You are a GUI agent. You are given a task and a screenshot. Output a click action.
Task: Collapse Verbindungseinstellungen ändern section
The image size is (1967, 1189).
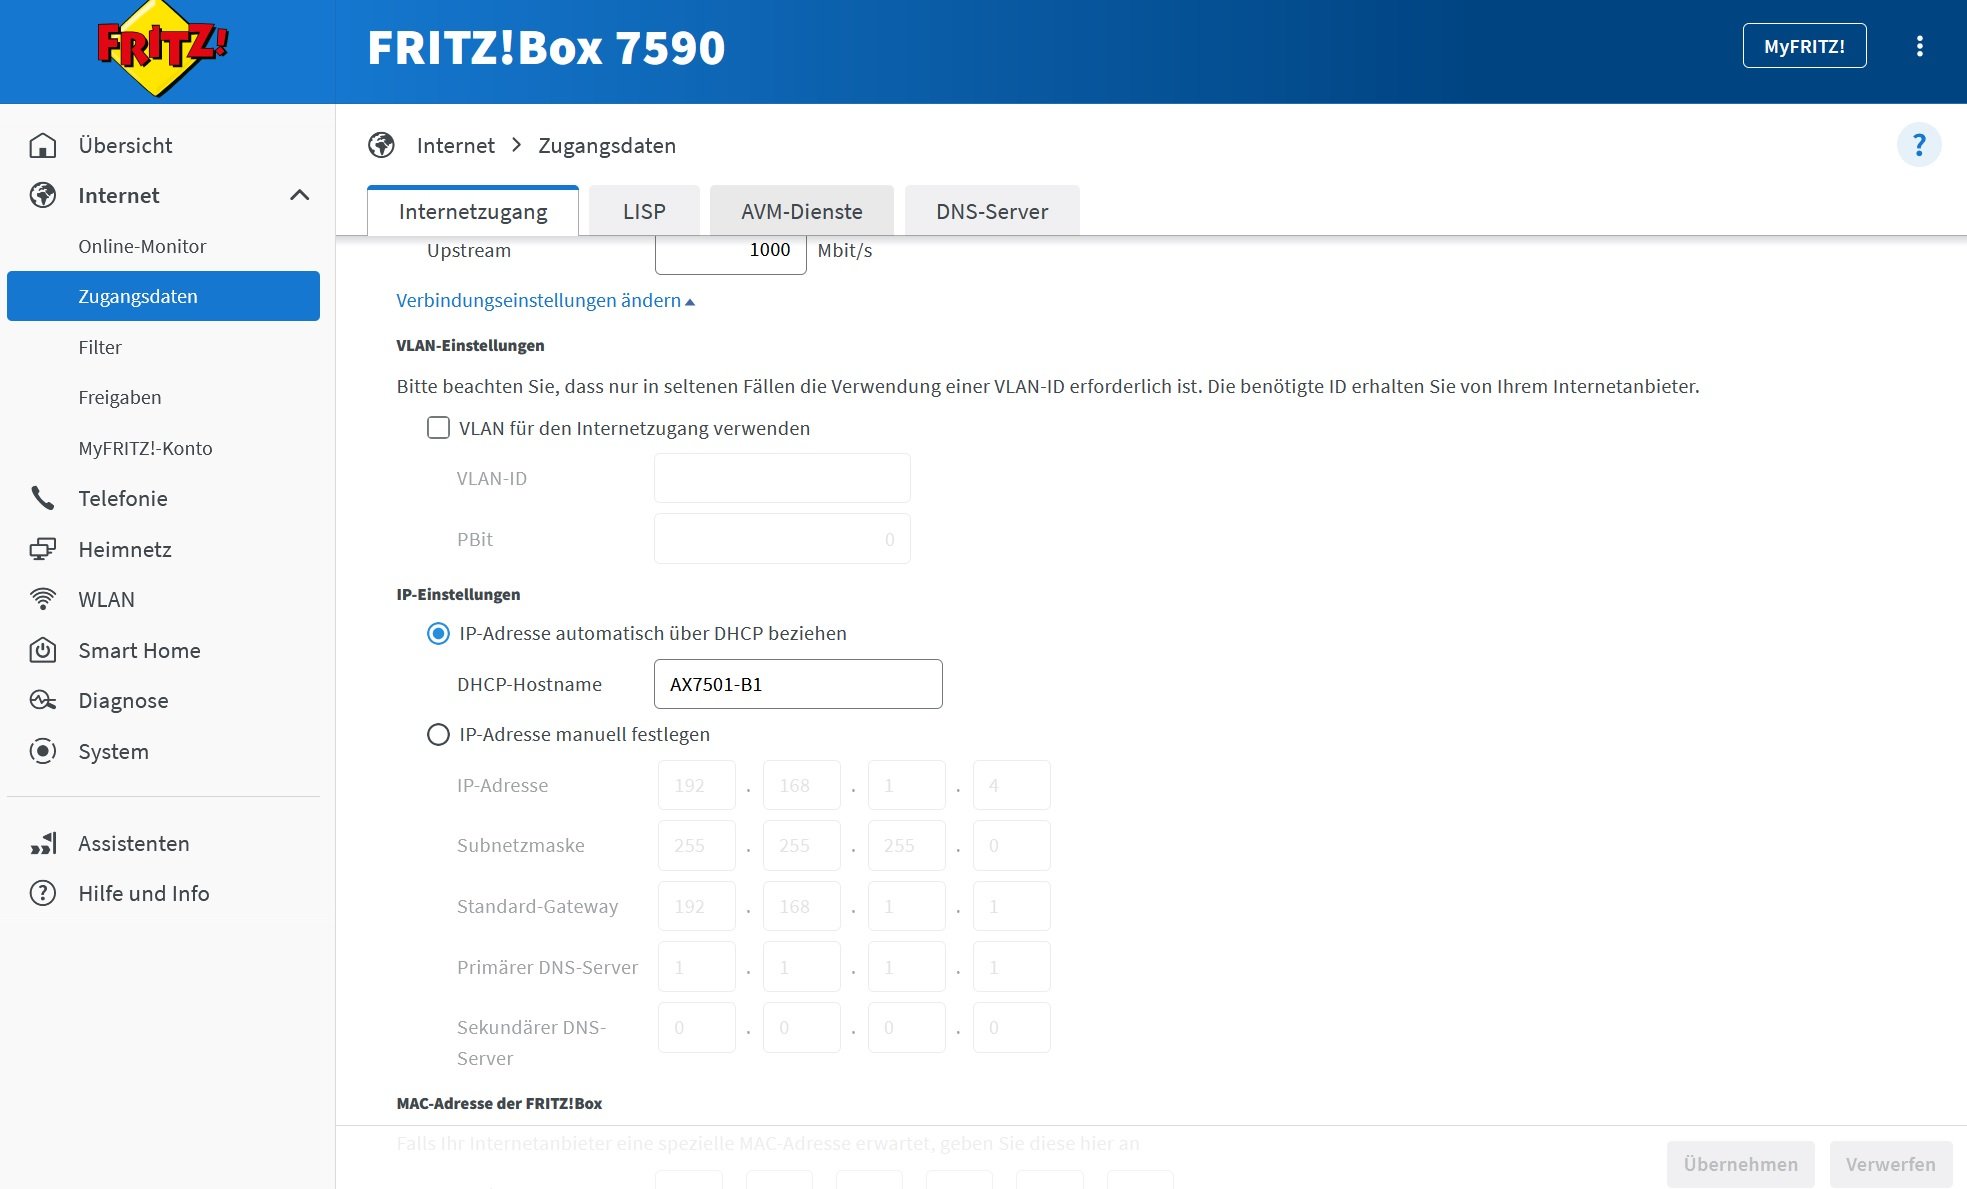(x=545, y=300)
